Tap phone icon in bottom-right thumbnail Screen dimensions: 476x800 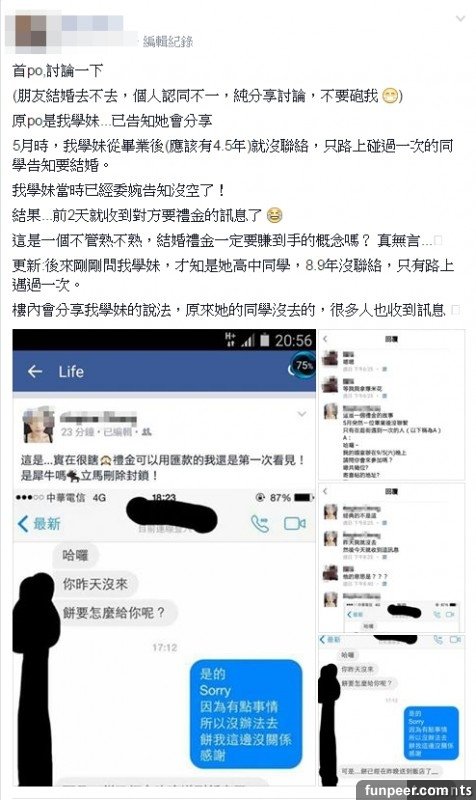tap(438, 639)
